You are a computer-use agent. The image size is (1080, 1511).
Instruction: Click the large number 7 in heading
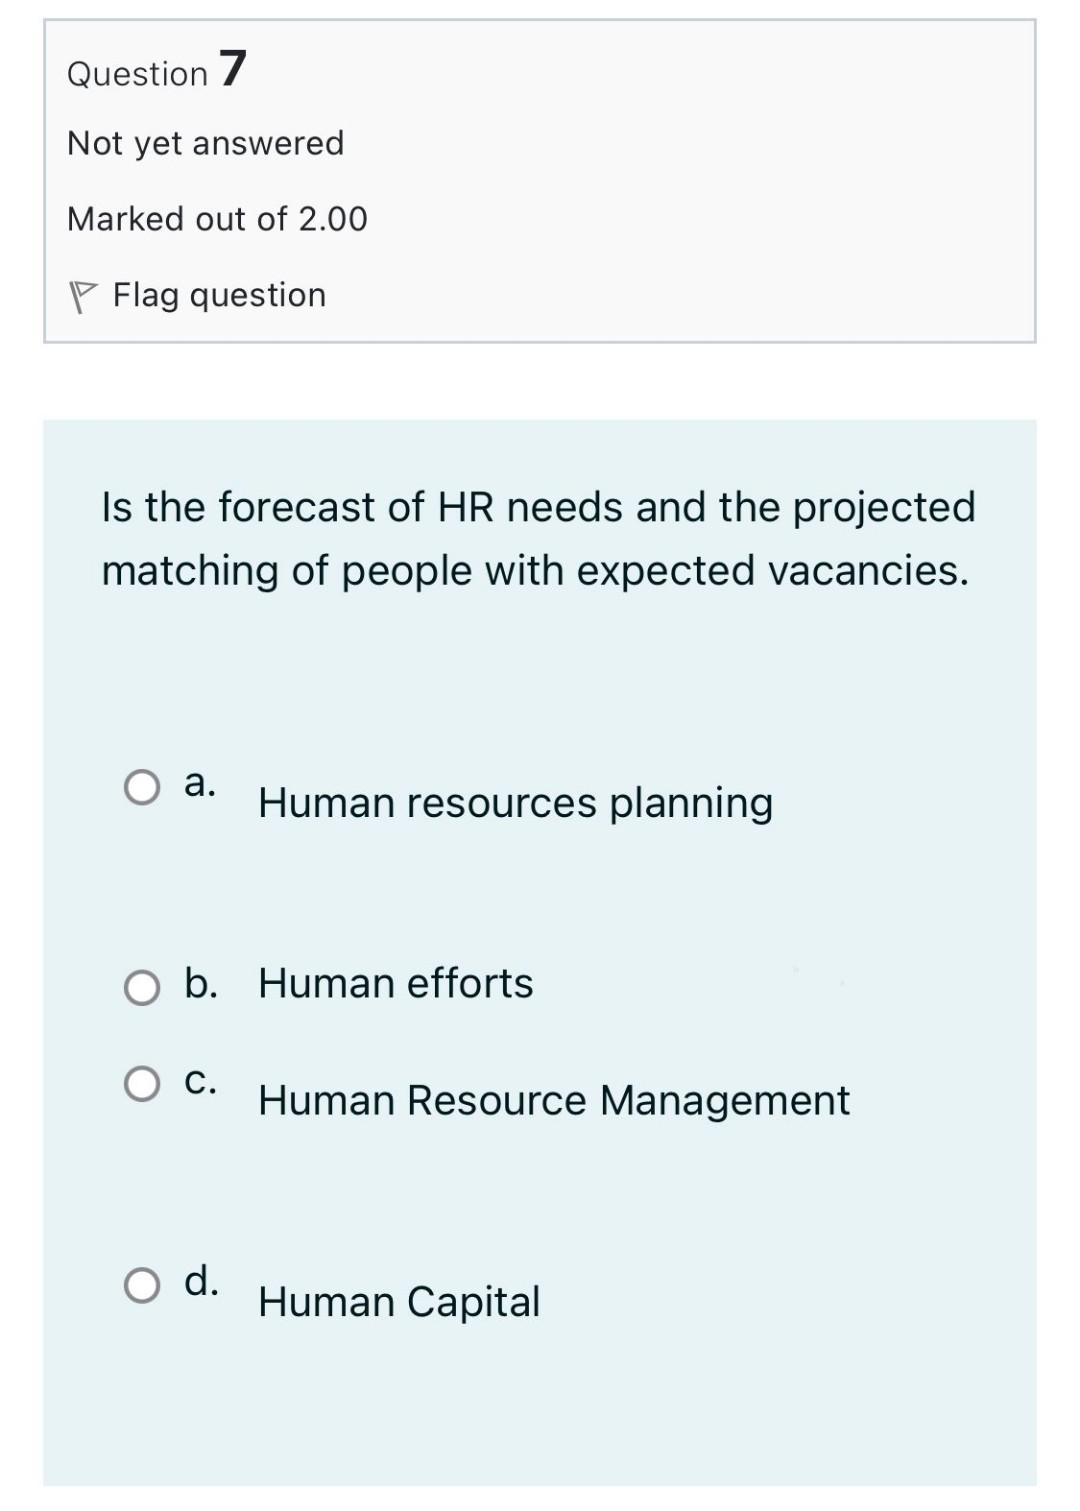[231, 69]
